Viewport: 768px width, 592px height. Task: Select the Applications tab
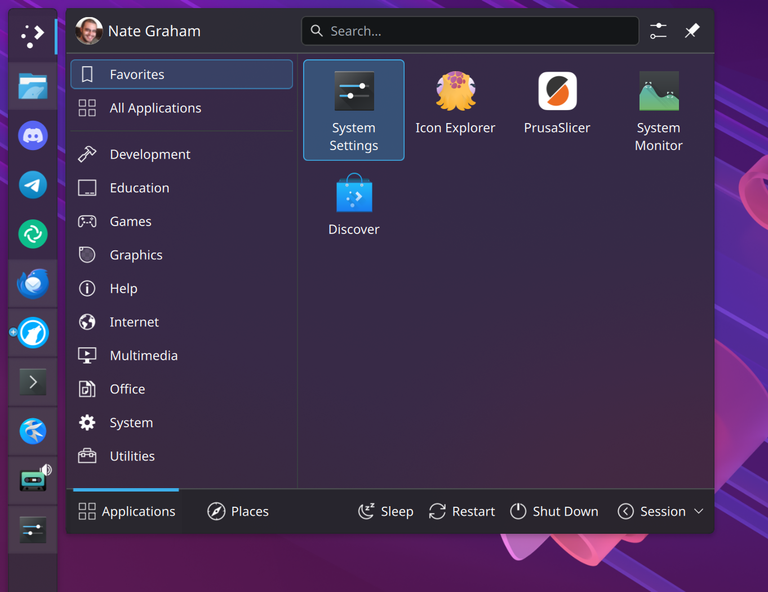(x=127, y=511)
